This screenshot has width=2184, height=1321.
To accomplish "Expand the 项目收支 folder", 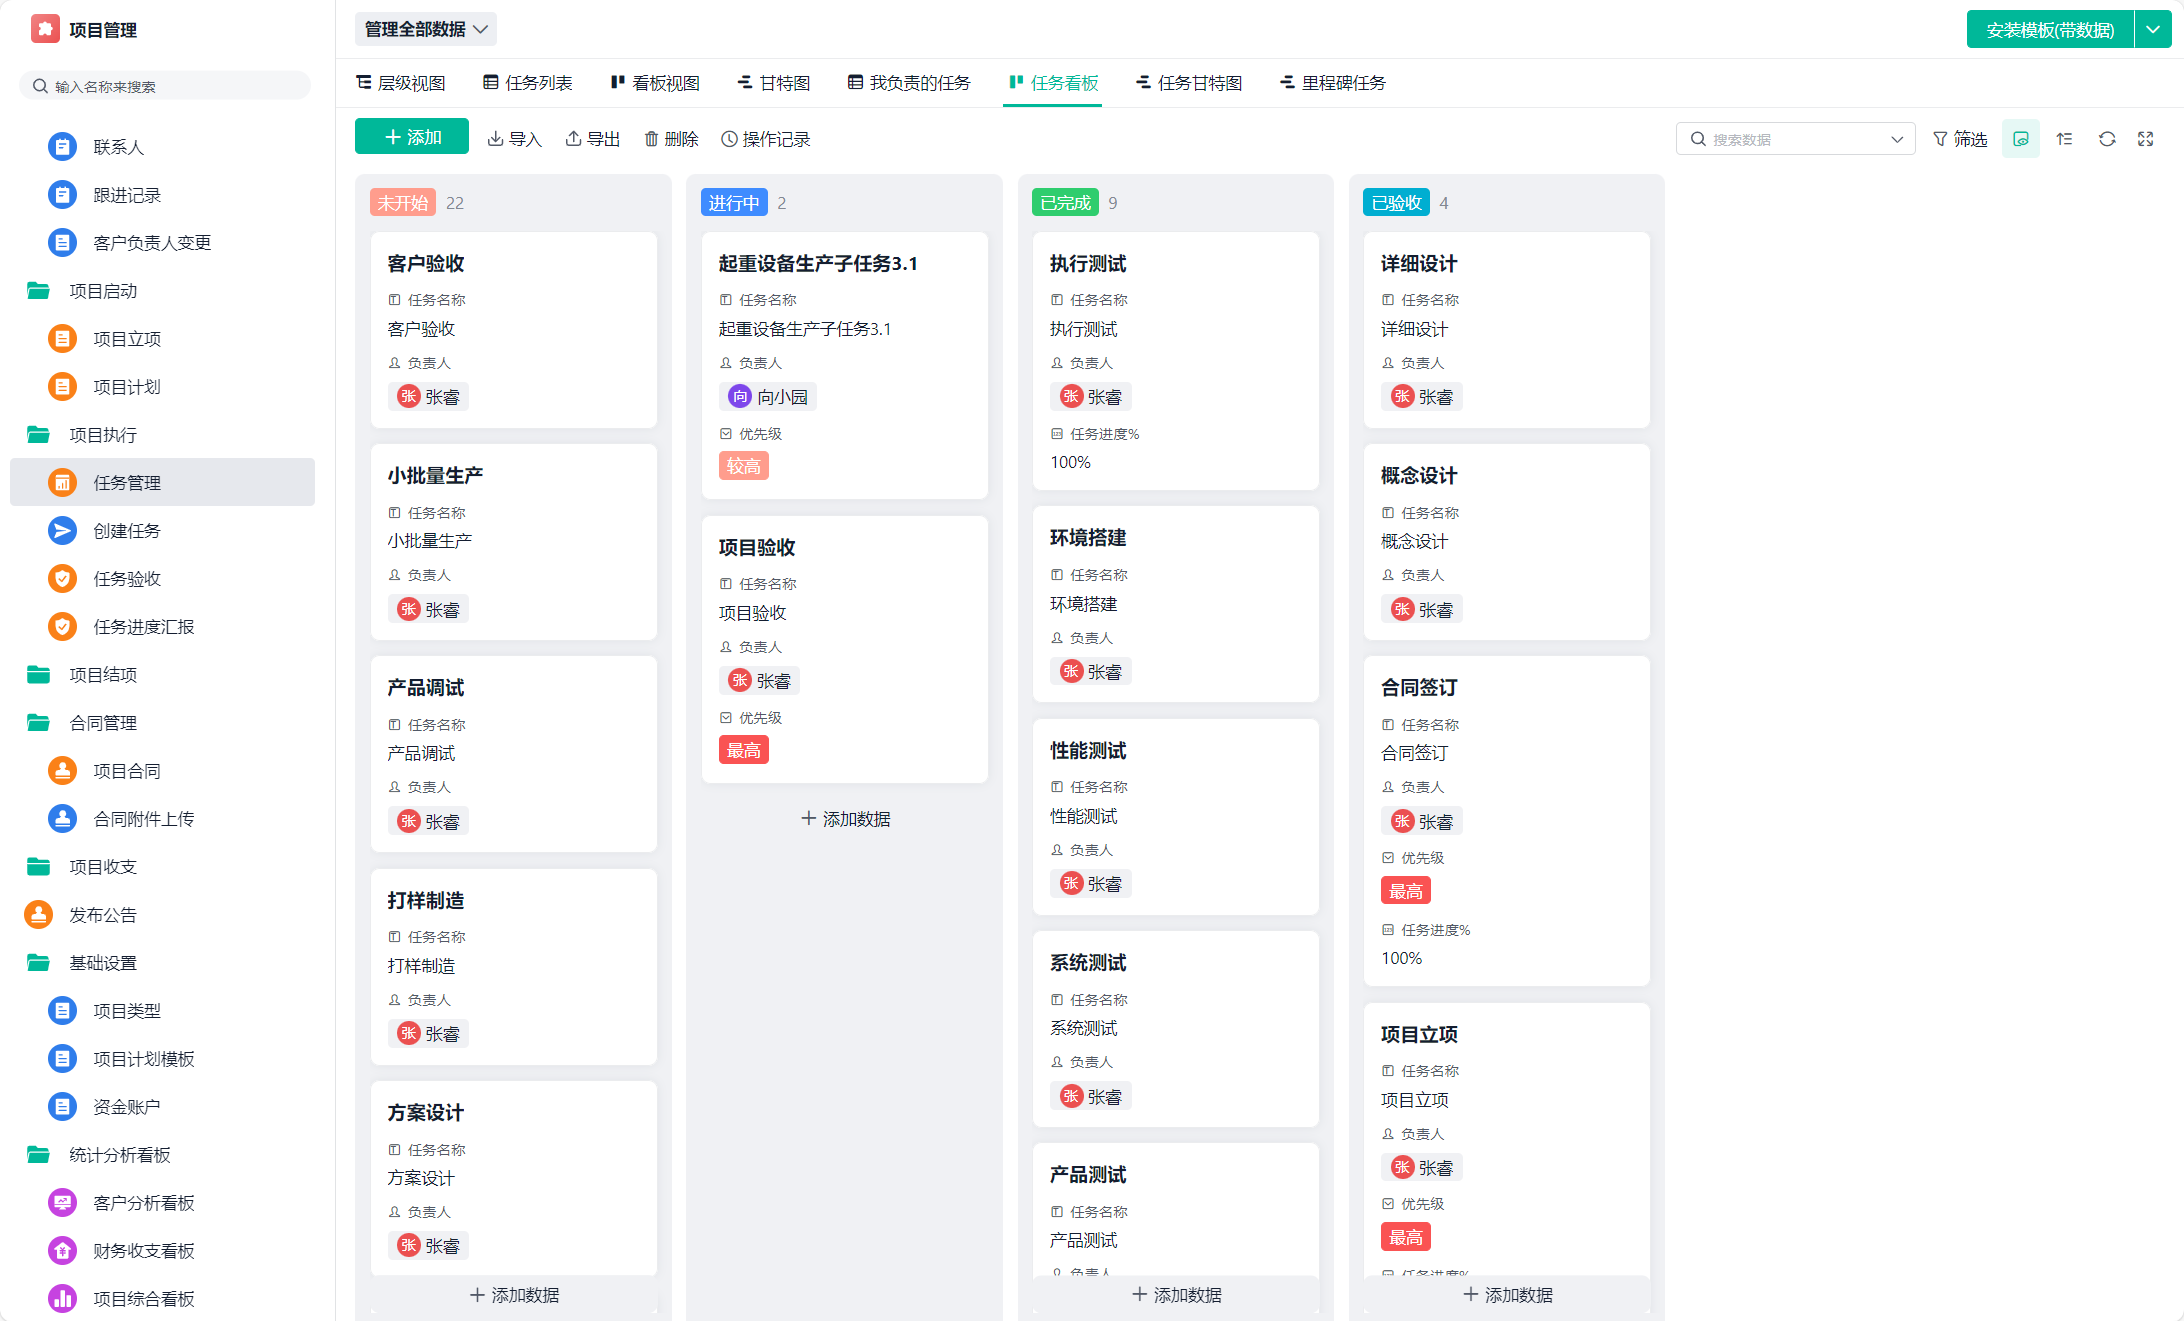I will (38, 867).
